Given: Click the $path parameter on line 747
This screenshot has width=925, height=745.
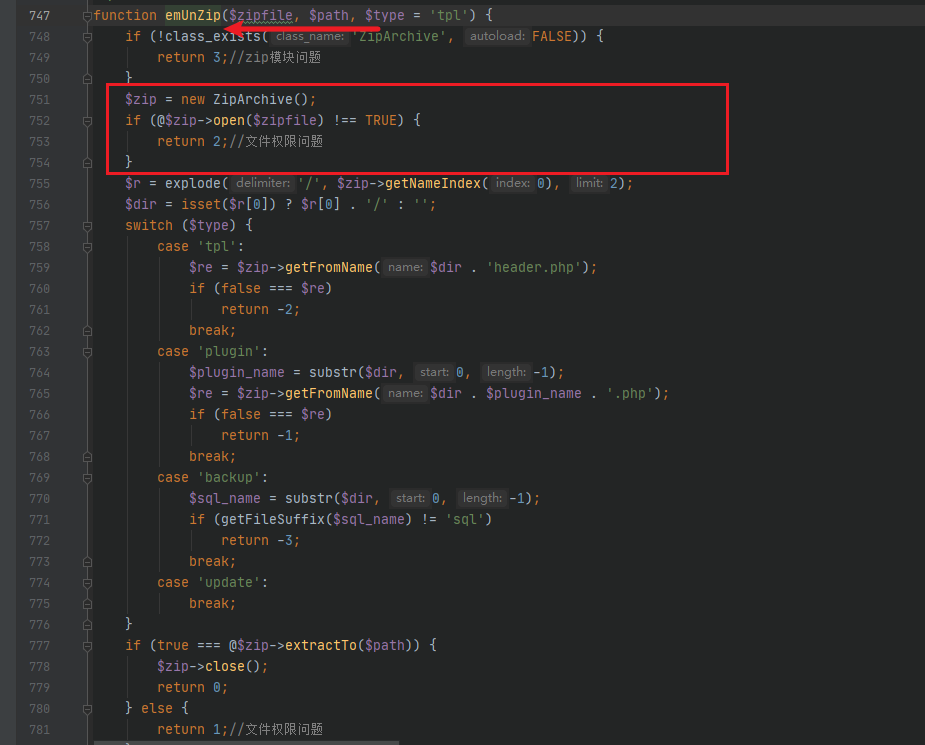Looking at the screenshot, I should (329, 15).
